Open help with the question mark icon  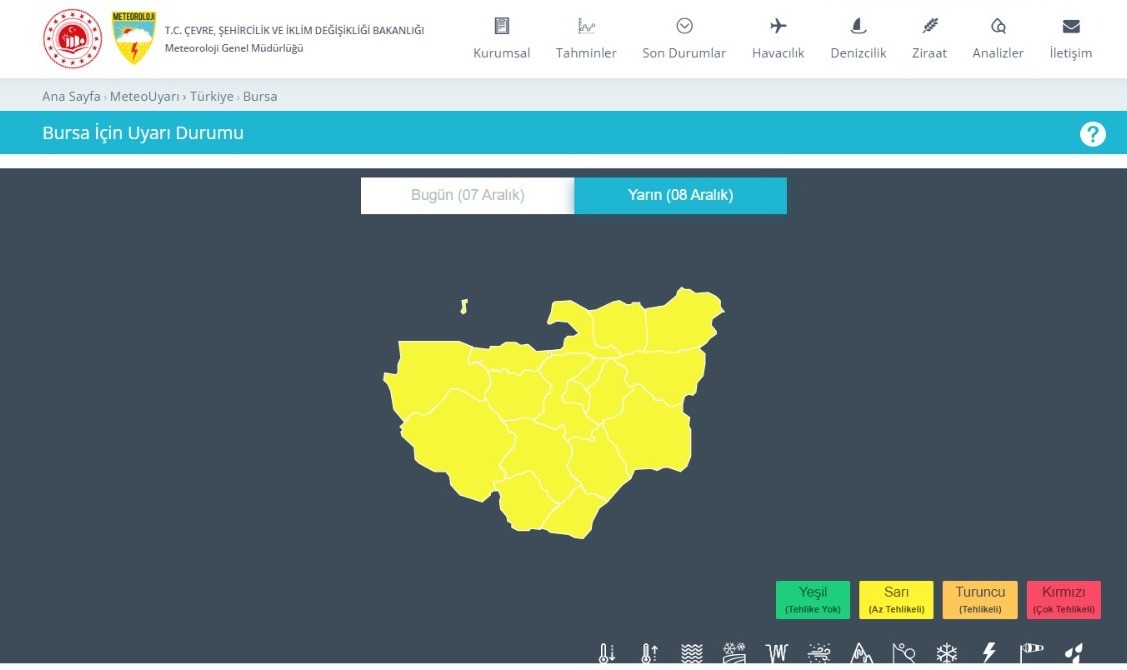[x=1092, y=134]
